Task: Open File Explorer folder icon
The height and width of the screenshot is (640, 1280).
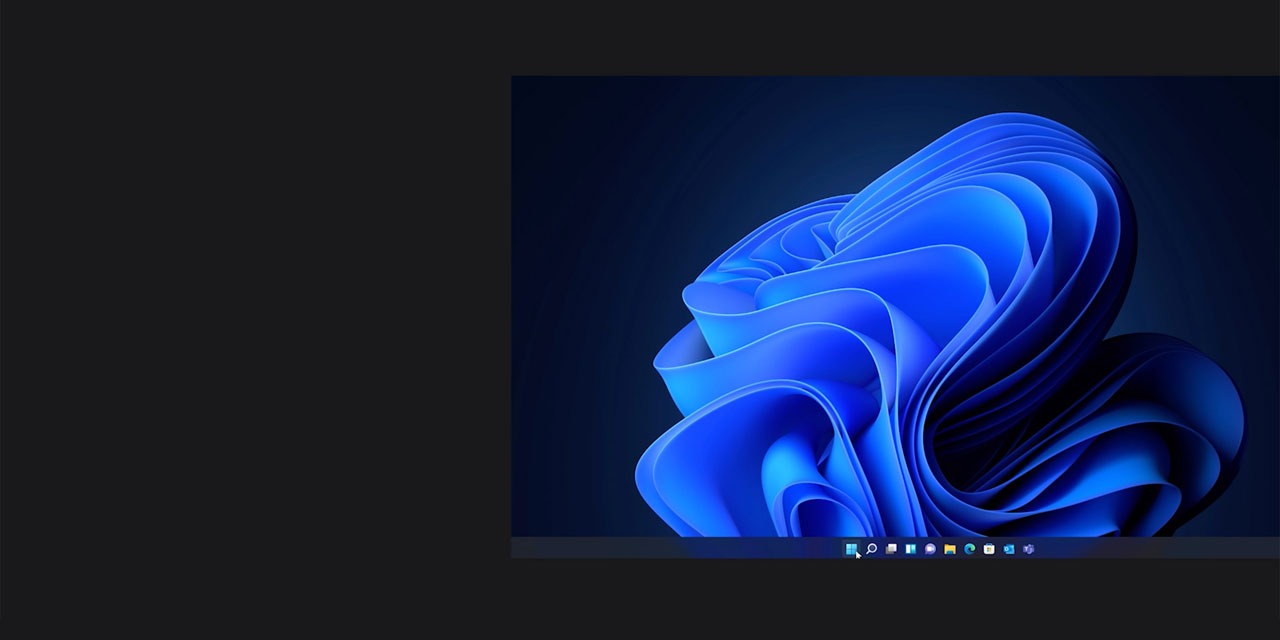Action: pos(950,548)
